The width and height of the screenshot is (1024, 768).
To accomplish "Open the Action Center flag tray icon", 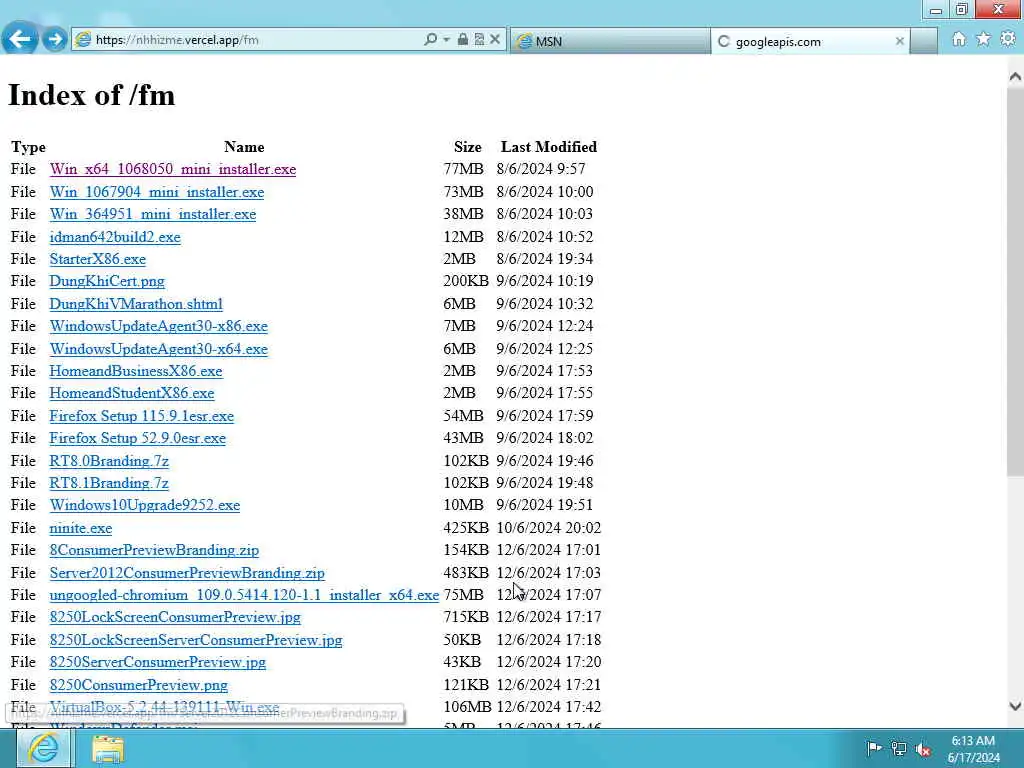I will (x=874, y=748).
